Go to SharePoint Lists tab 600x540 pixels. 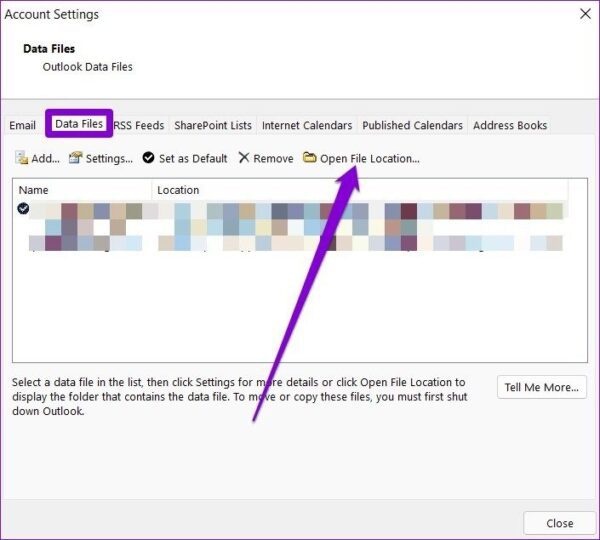(x=213, y=126)
